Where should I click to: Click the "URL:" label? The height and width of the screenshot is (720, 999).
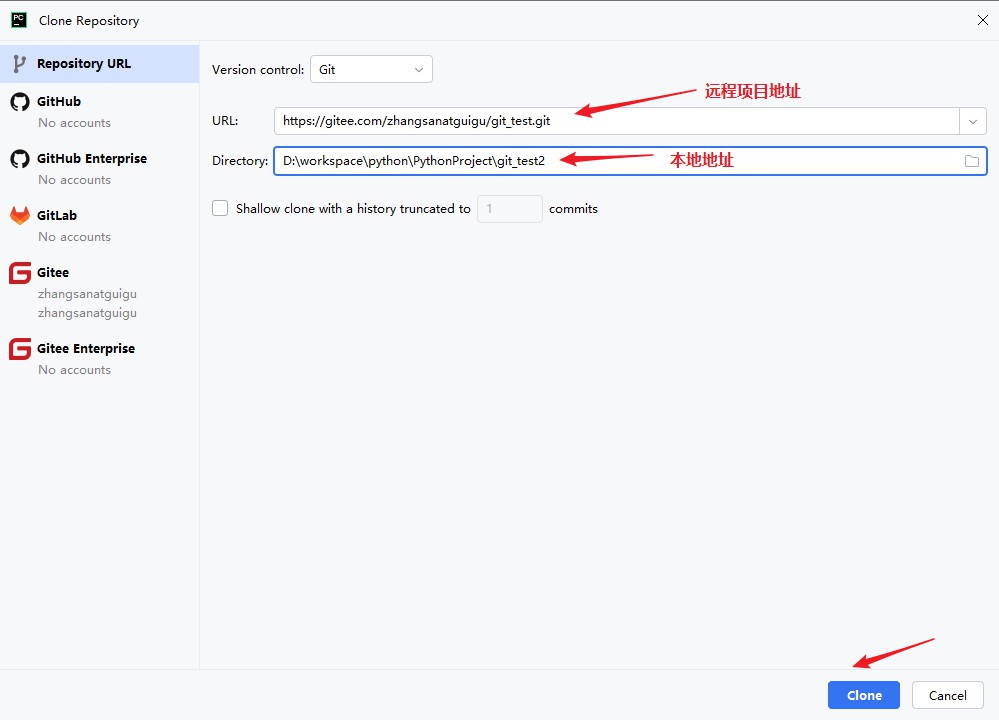pyautogui.click(x=225, y=121)
